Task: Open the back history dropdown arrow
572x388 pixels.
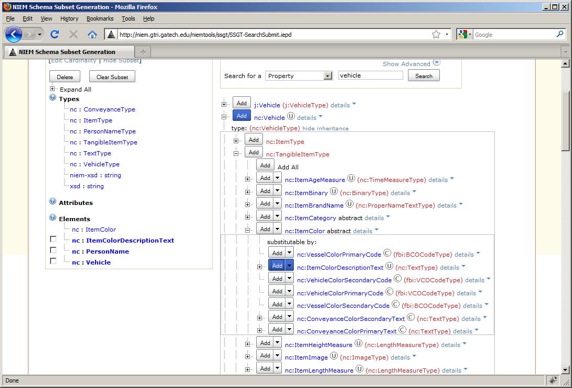Action: click(x=39, y=35)
